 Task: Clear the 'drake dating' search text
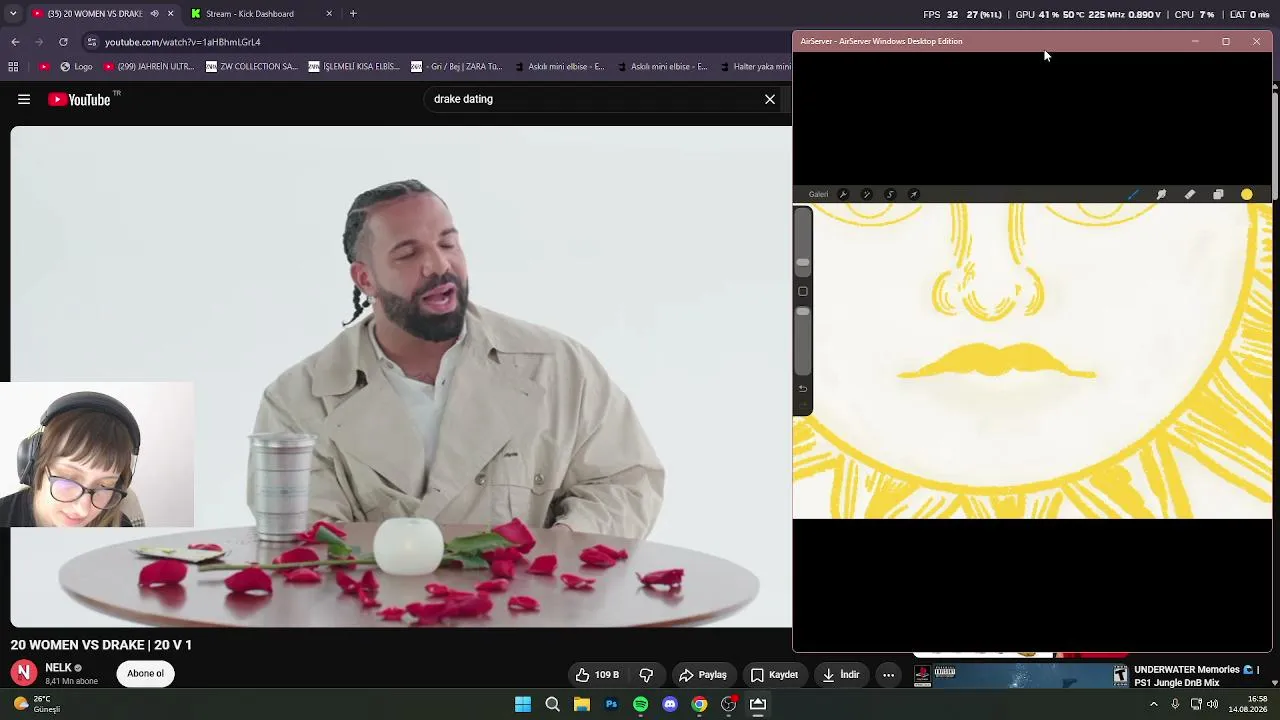coord(770,99)
